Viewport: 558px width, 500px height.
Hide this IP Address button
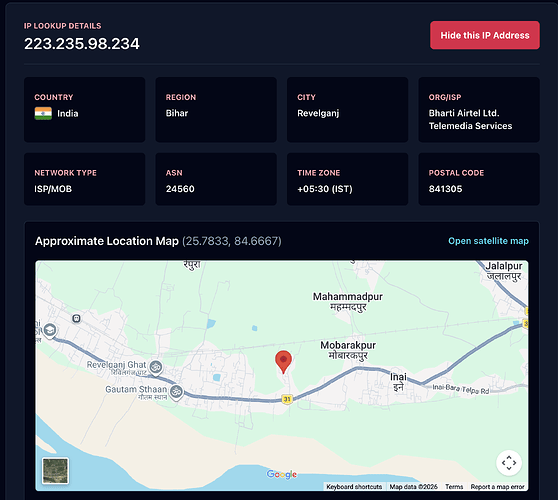click(485, 35)
